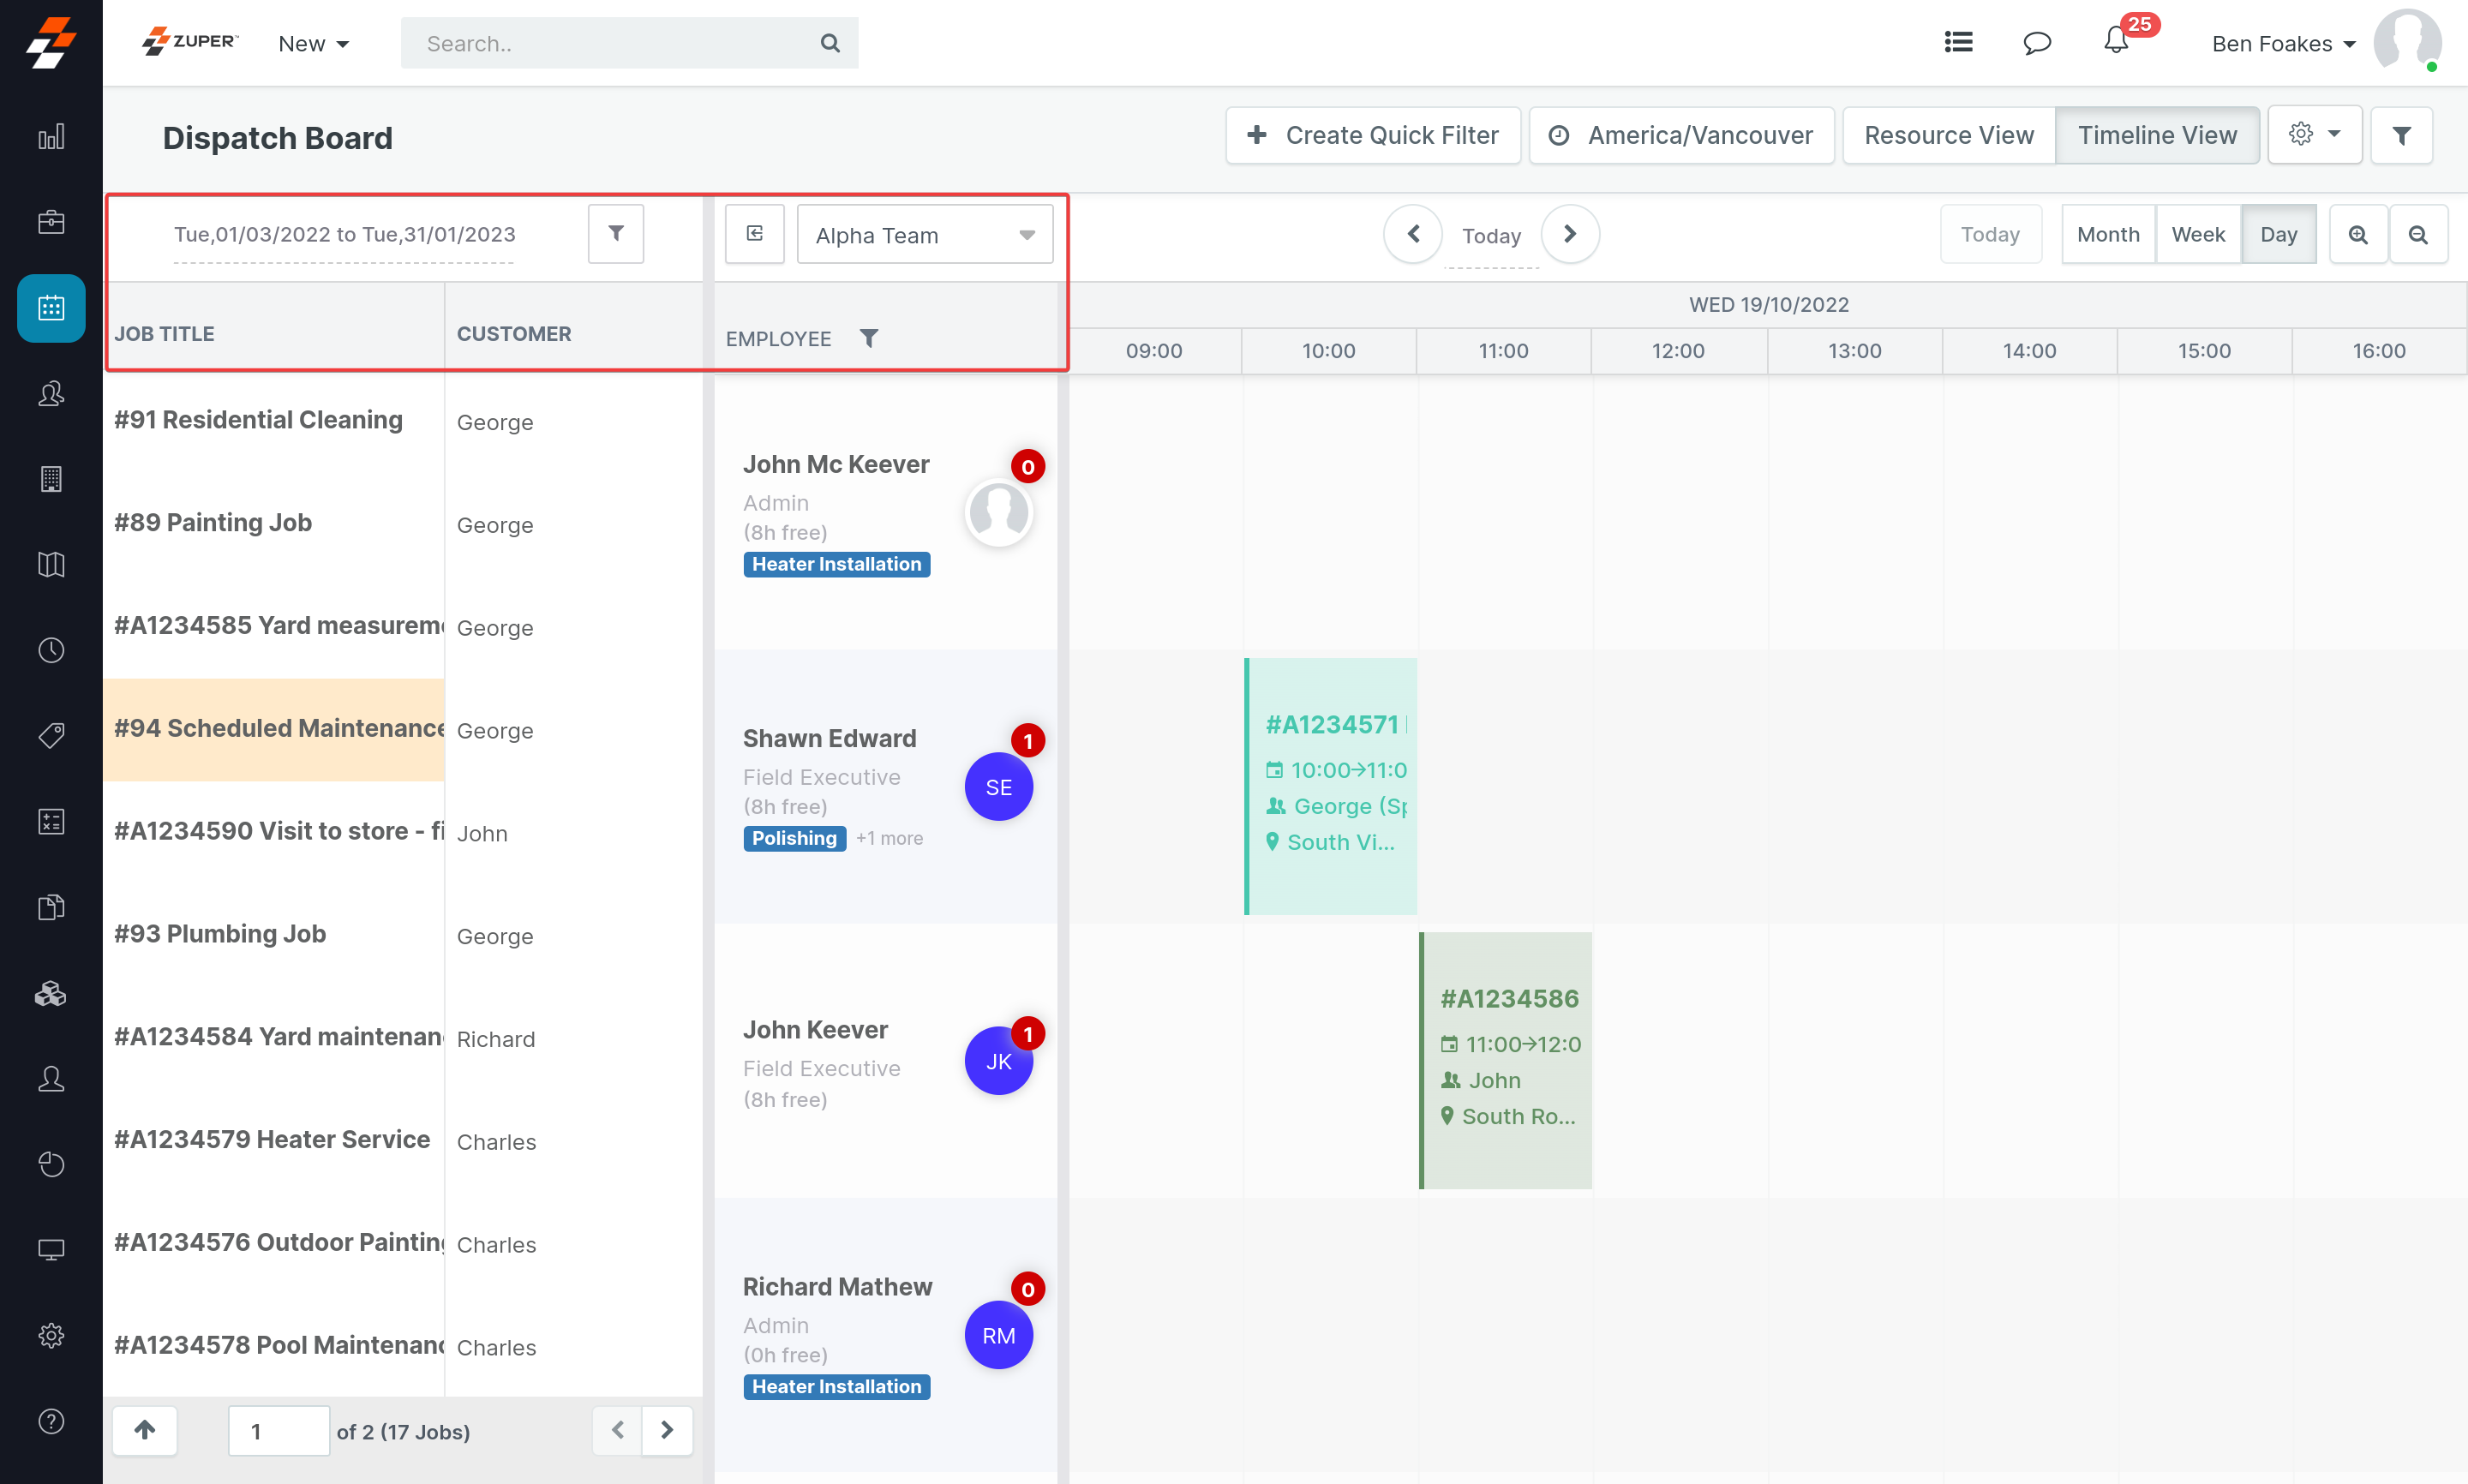
Task: Switch to Timeline View
Action: click(x=2156, y=135)
